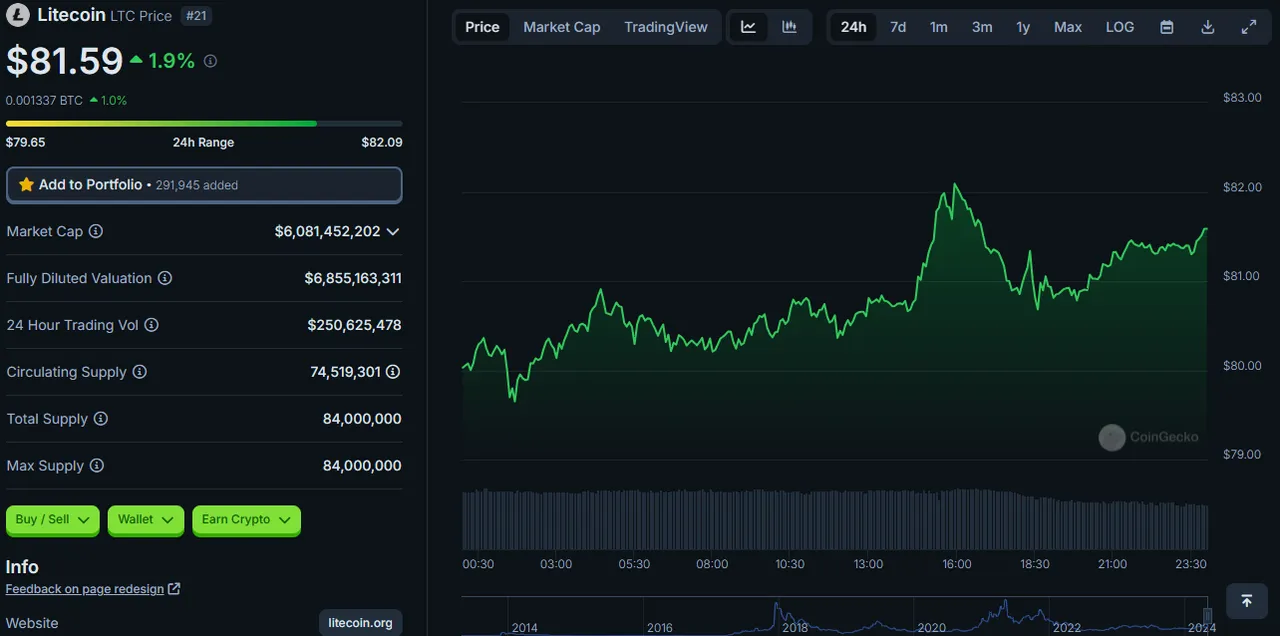Open price change info icon beside 1.9%

(x=210, y=61)
